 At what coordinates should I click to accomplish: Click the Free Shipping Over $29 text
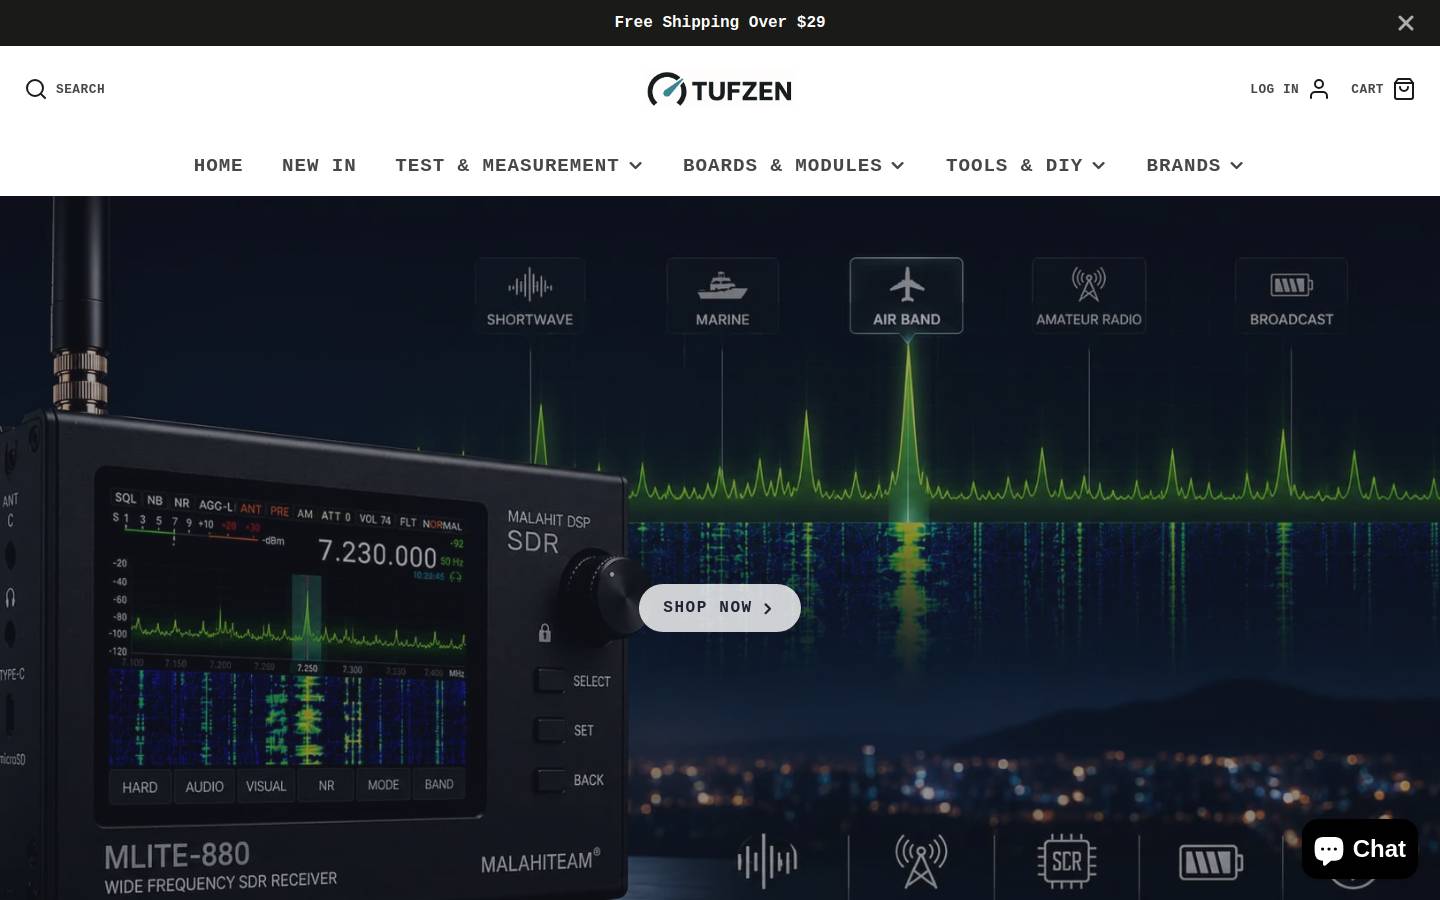[x=720, y=22]
